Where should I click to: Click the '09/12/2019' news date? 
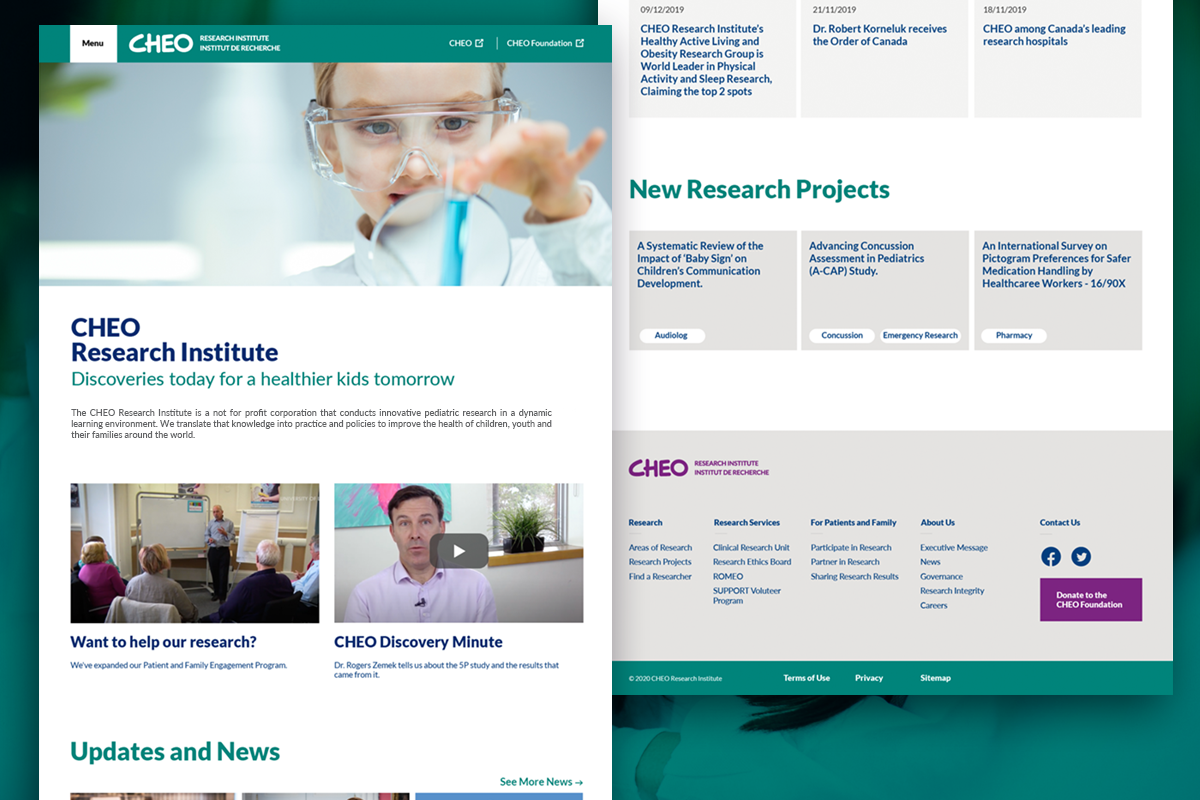click(x=662, y=10)
